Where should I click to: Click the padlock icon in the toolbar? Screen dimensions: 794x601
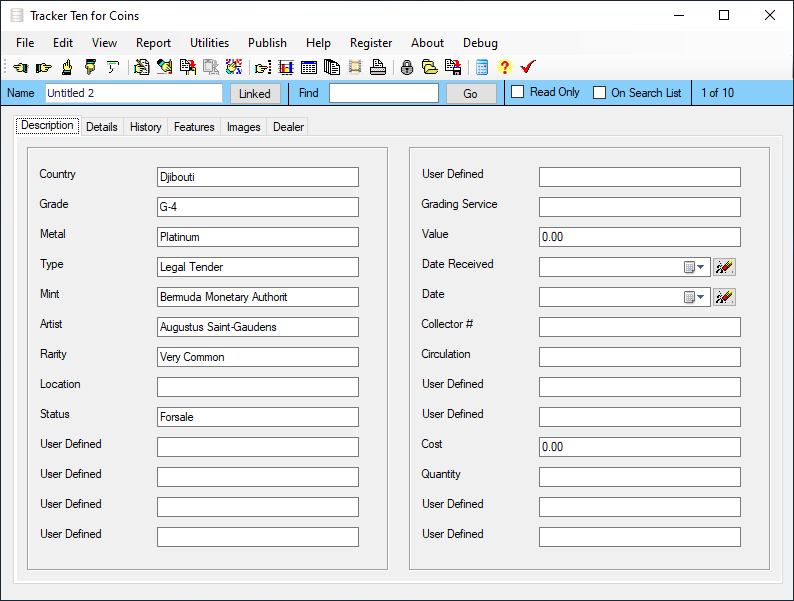407,68
